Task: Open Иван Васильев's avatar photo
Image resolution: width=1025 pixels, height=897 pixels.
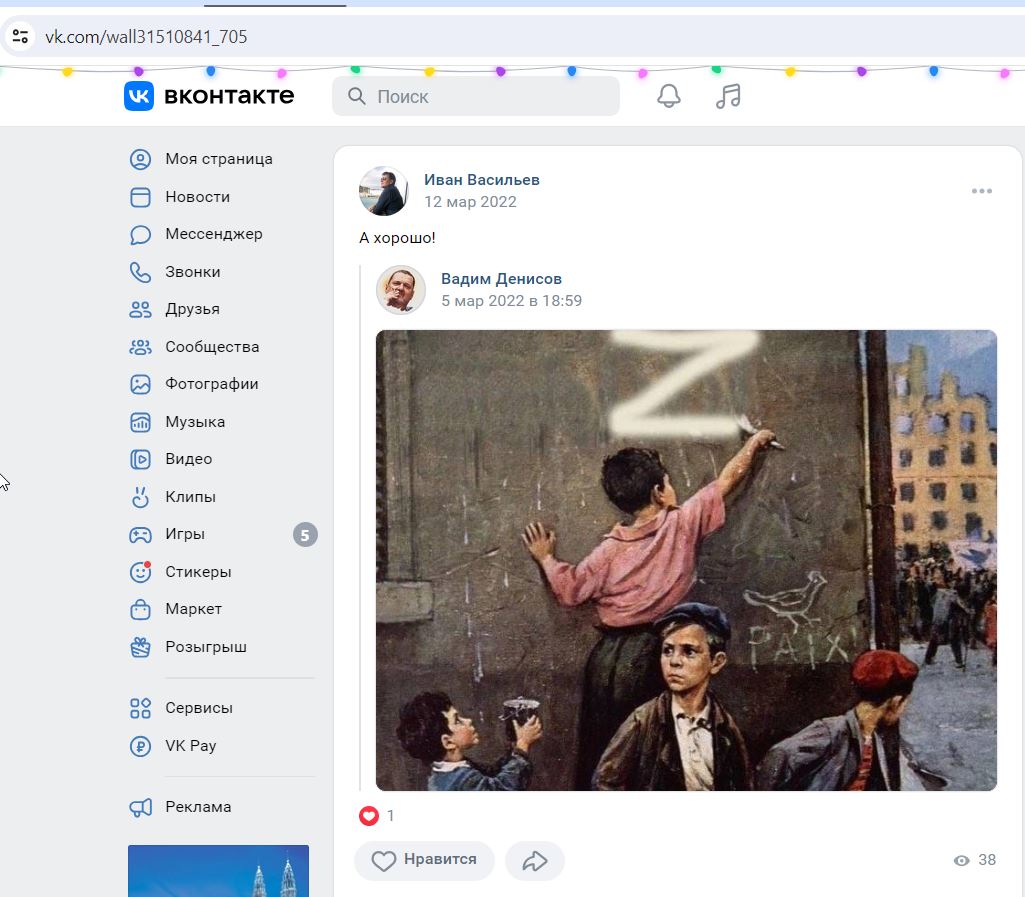Action: pos(384,191)
